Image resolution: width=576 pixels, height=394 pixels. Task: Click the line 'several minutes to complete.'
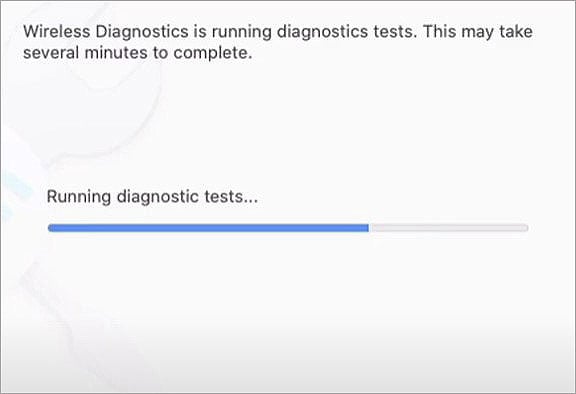(138, 53)
